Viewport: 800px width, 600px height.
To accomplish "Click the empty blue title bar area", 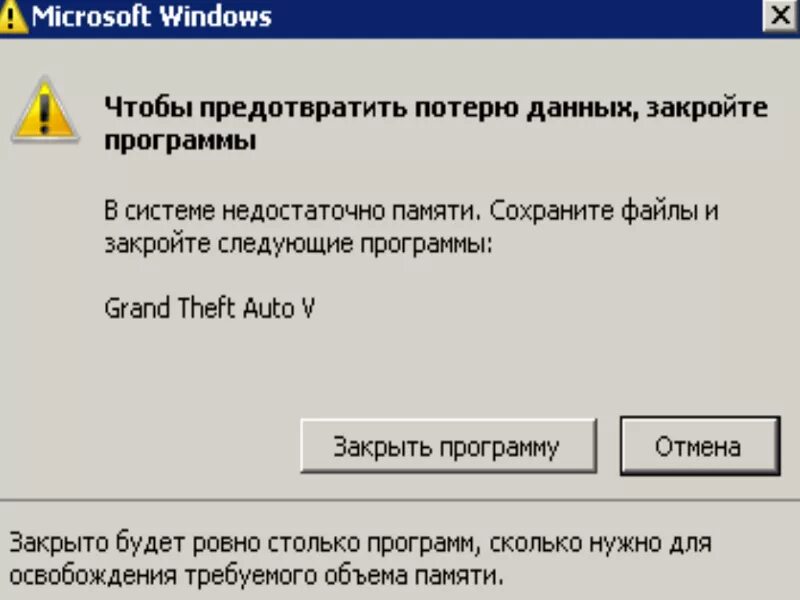I will tap(515, 17).
